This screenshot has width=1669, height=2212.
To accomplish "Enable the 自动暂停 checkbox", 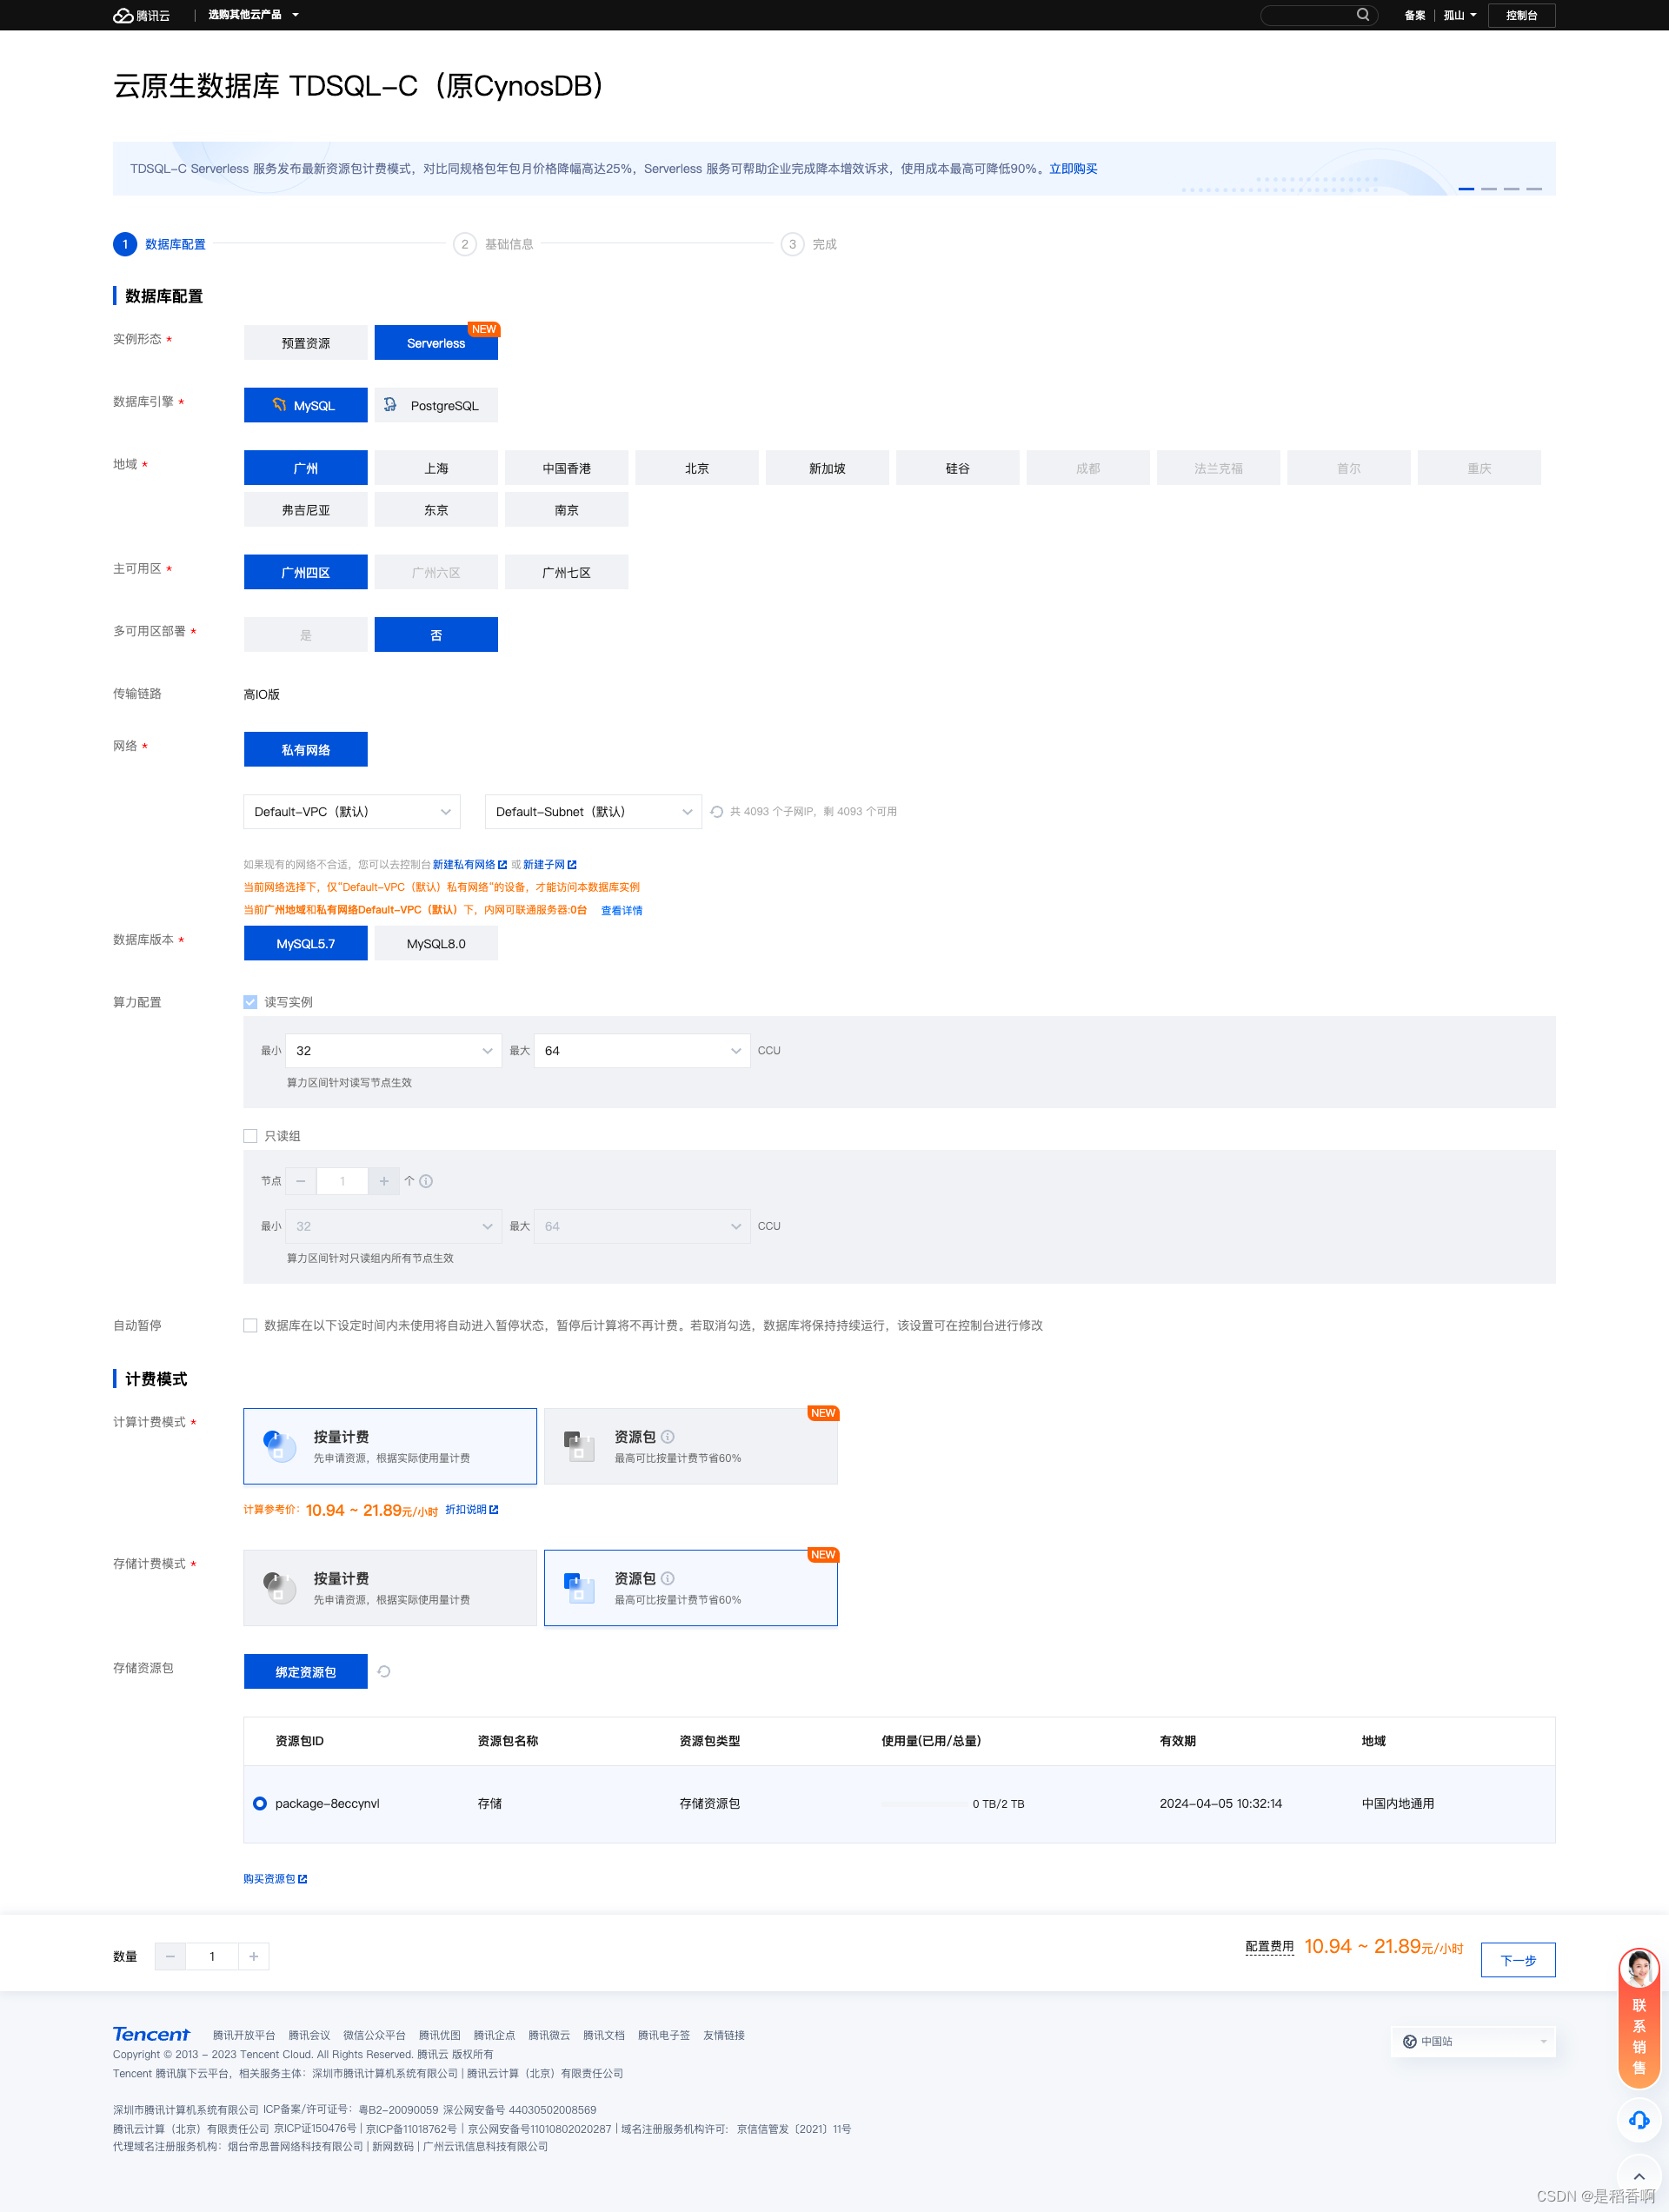I will pyautogui.click(x=250, y=1325).
